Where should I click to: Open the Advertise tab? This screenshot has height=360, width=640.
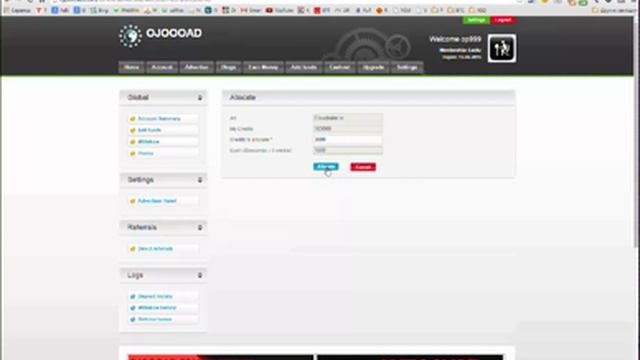click(197, 67)
